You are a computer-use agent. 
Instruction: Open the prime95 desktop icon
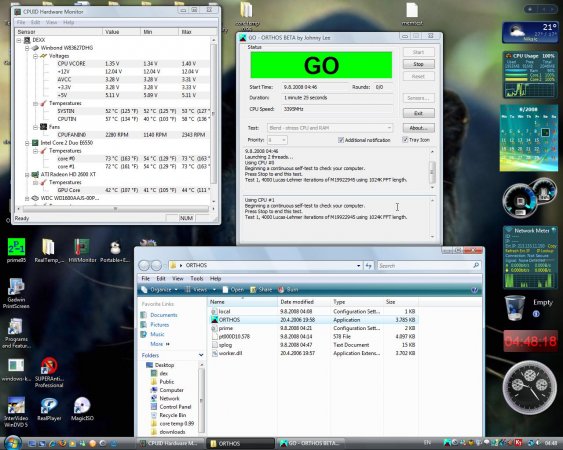(17, 247)
